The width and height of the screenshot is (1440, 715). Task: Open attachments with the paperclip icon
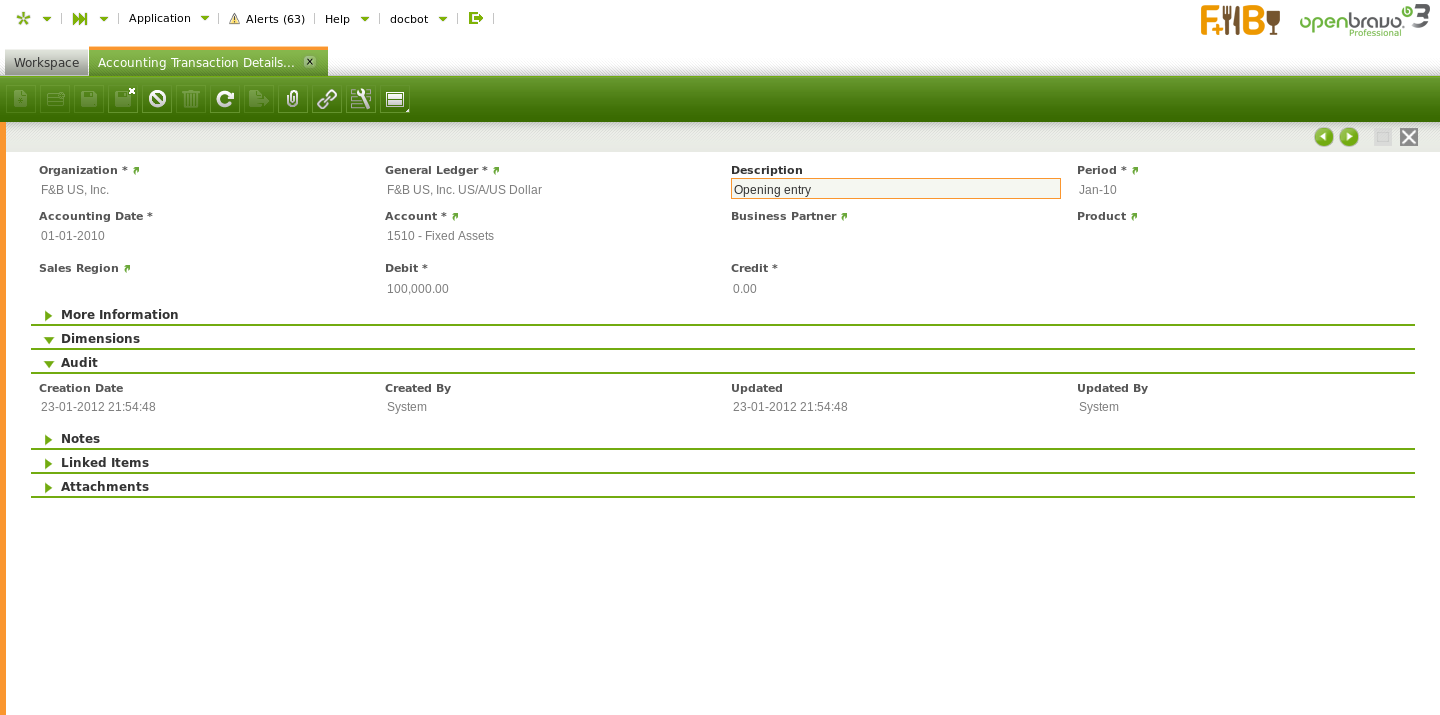pos(293,99)
